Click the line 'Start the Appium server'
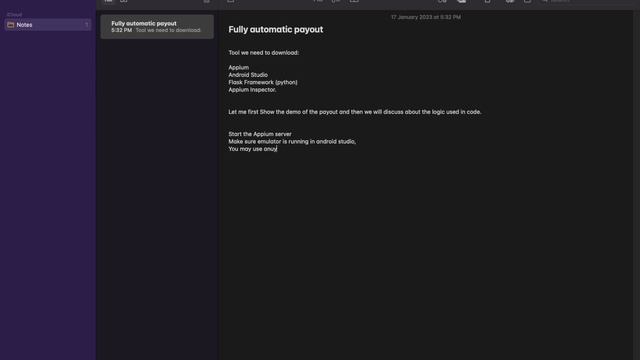The height and width of the screenshot is (360, 640). point(260,134)
